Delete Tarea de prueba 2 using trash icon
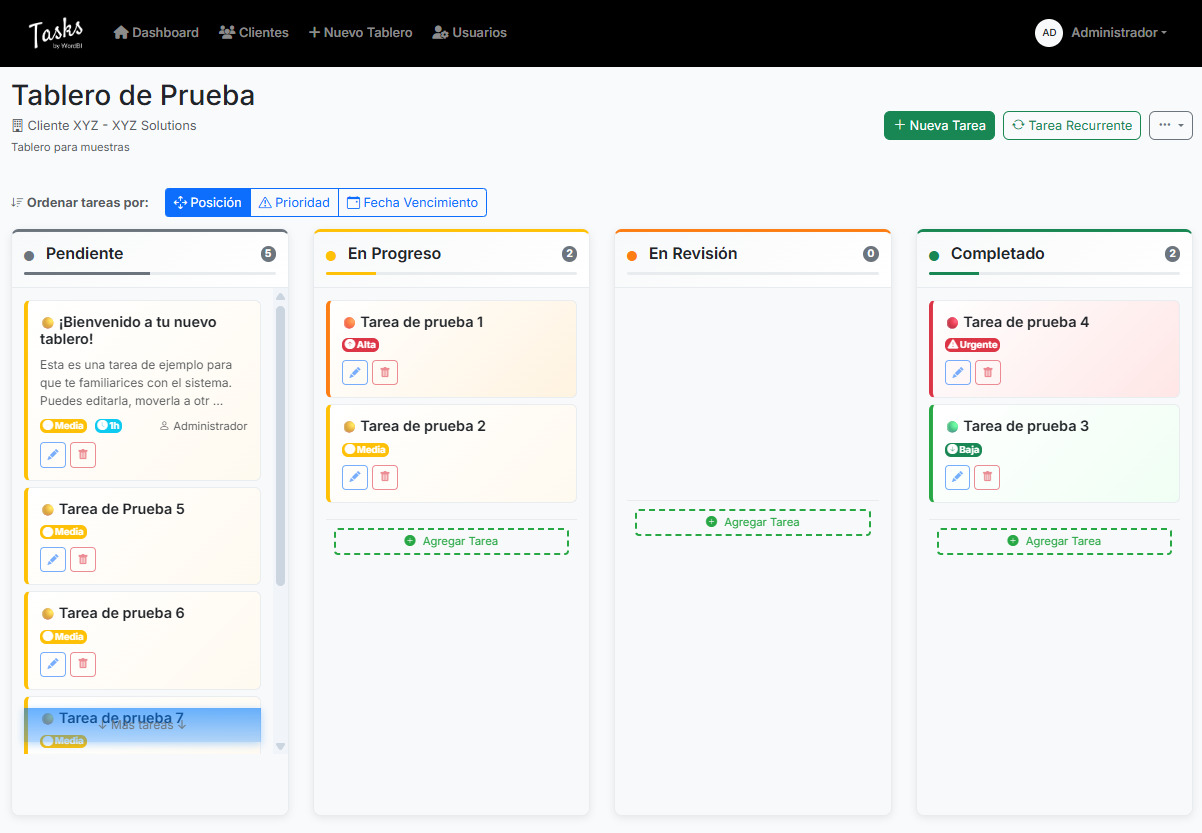Viewport: 1202px width, 833px height. 385,477
